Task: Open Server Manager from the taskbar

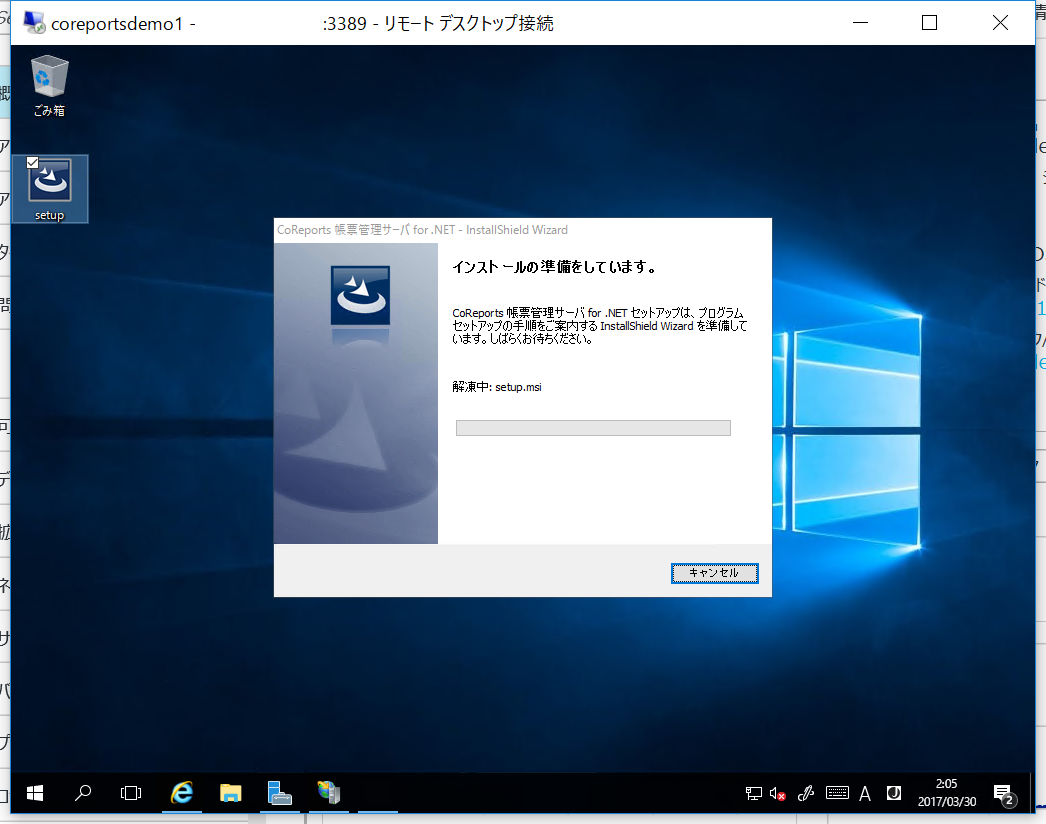Action: 280,793
